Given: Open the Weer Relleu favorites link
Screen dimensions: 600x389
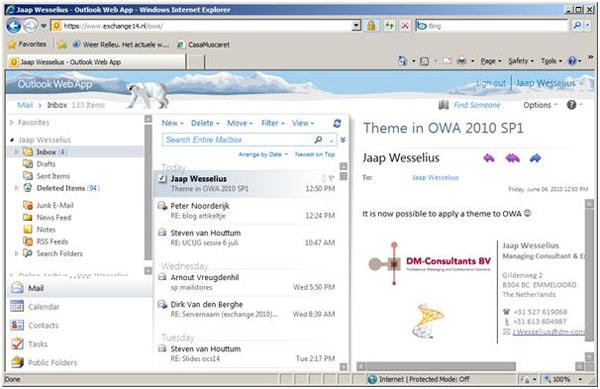Looking at the screenshot, I should click(x=121, y=45).
